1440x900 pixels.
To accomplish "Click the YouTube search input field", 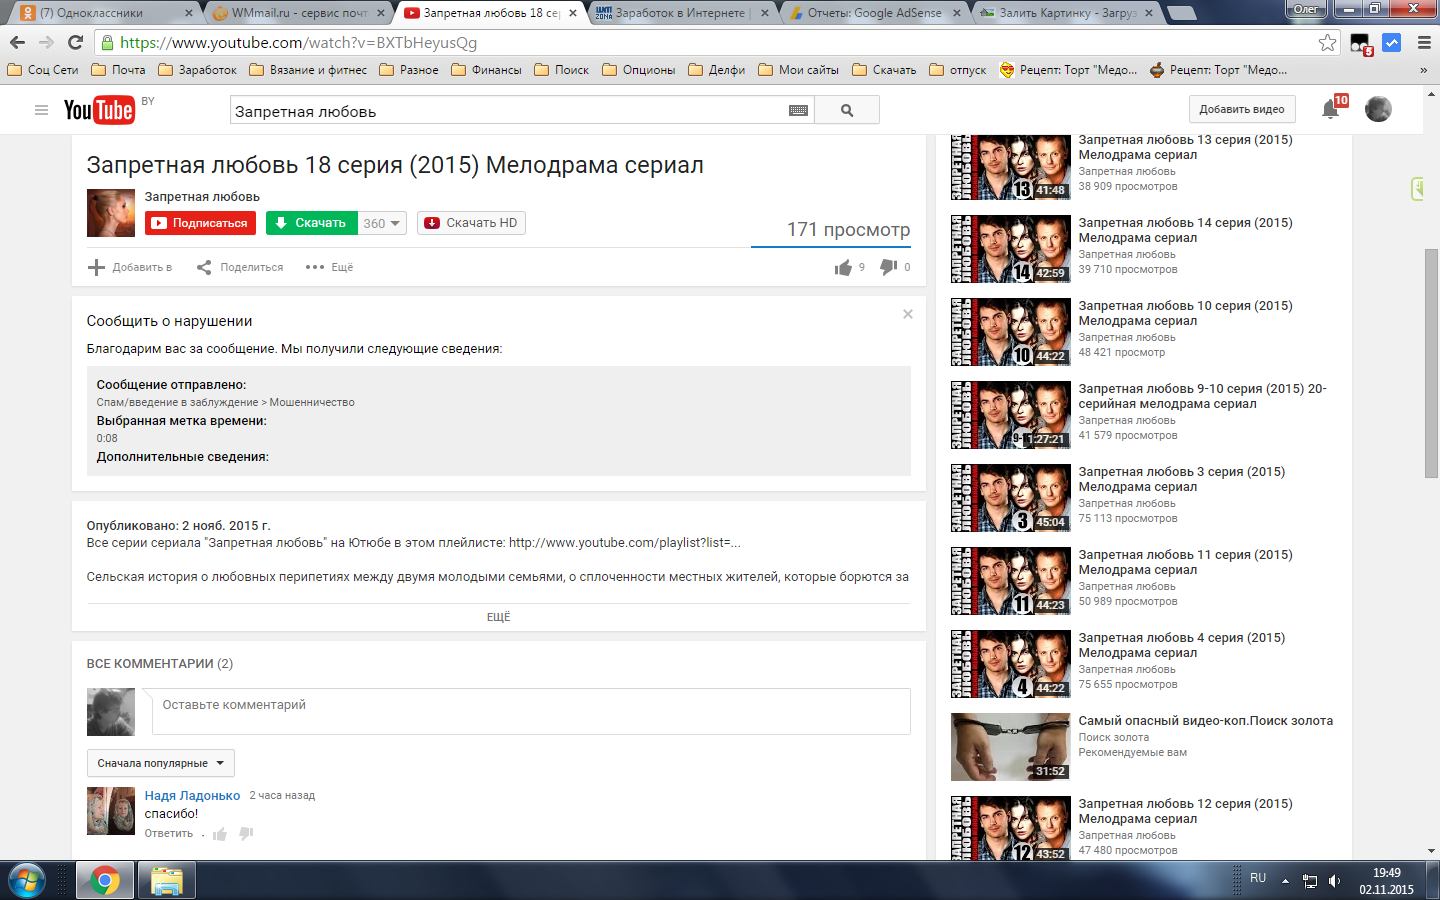I will (x=508, y=111).
